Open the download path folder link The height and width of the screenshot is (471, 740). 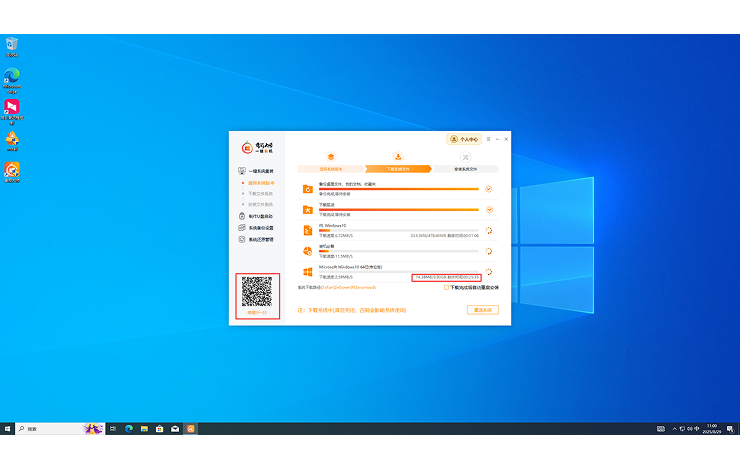click(347, 287)
